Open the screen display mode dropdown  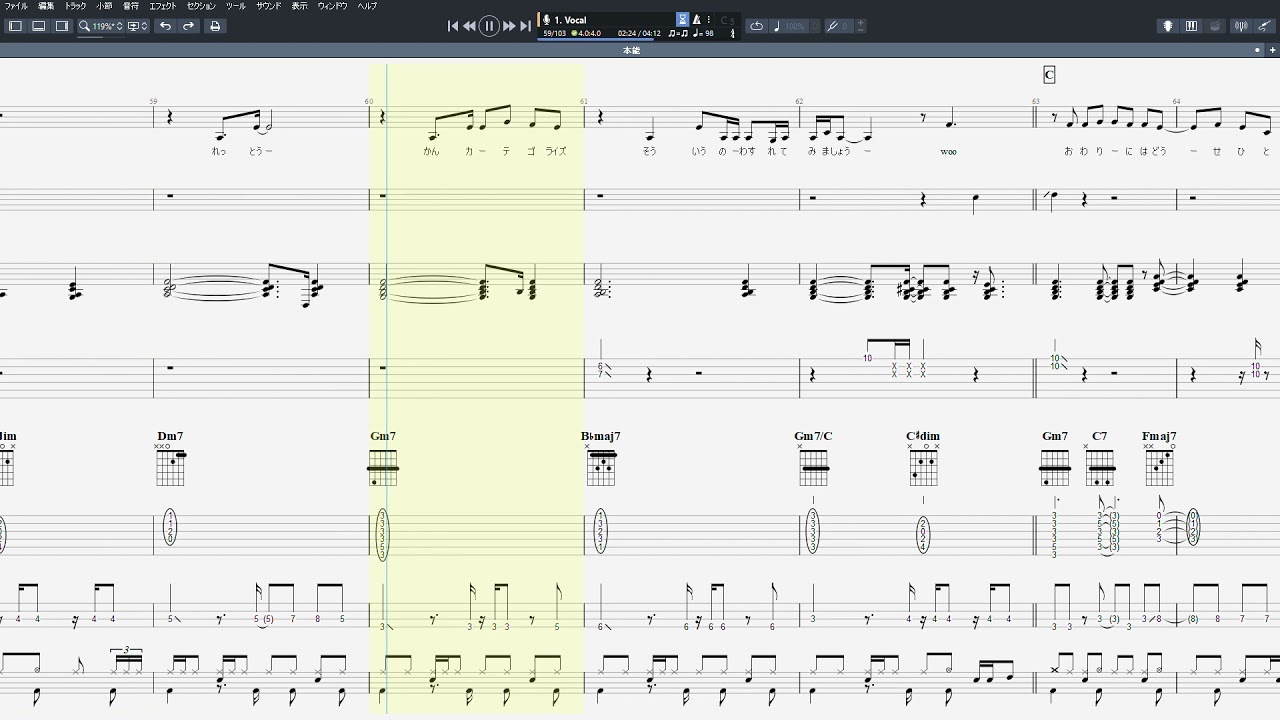(x=138, y=26)
